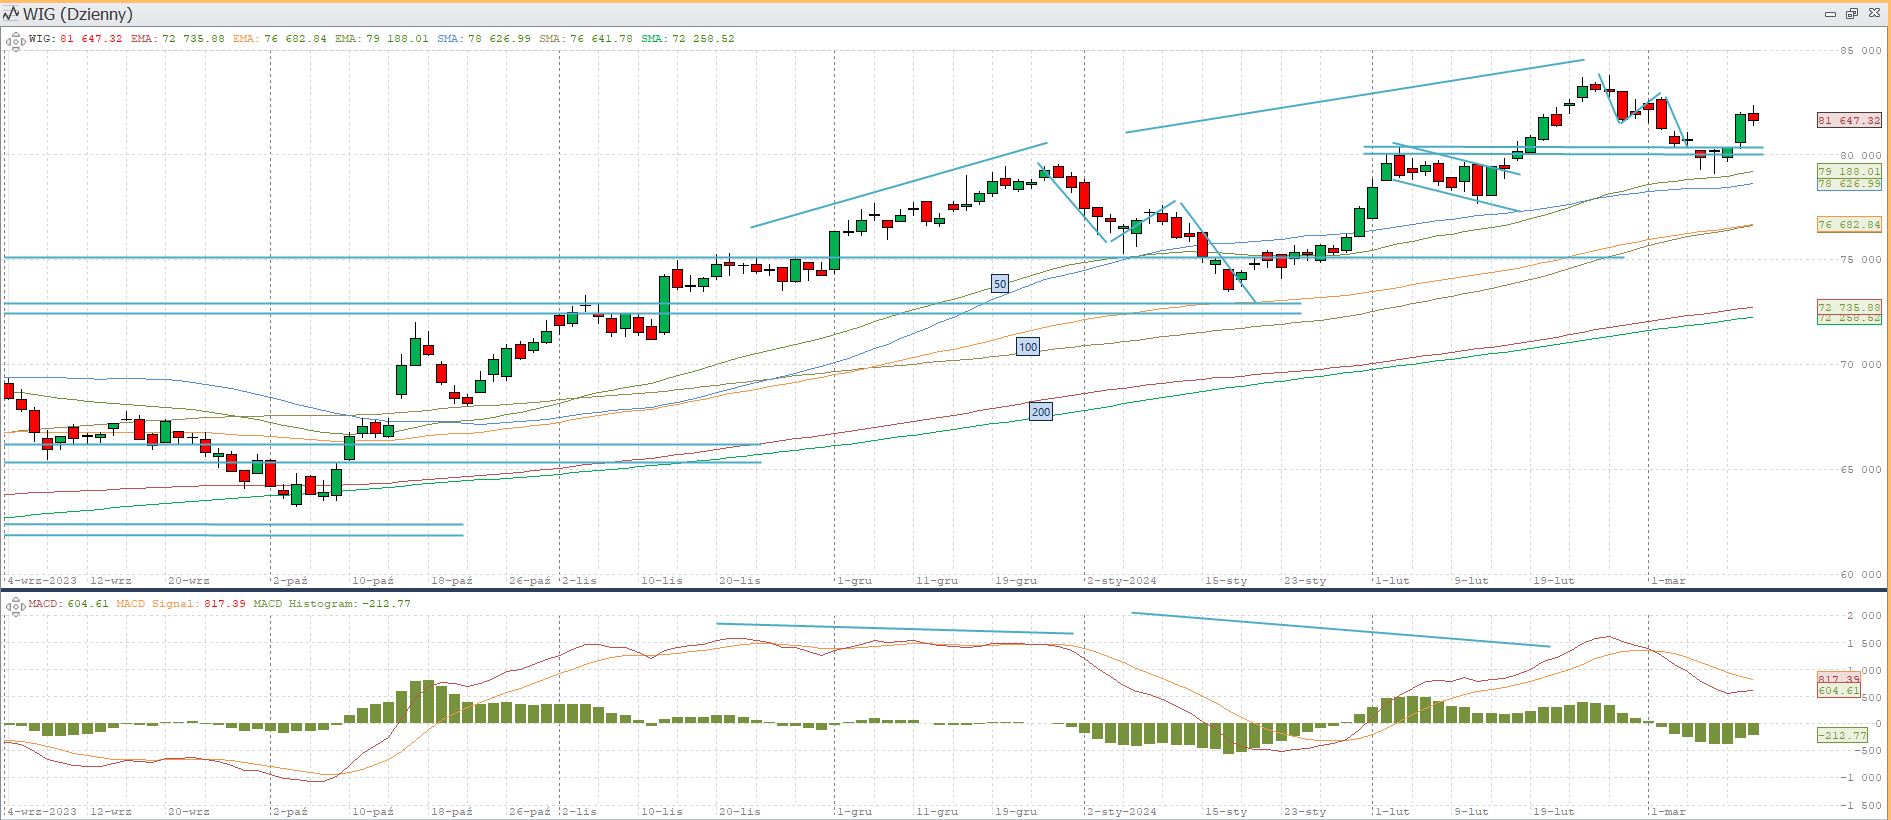This screenshot has width=1891, height=820.
Task: Click the pan control icon in the WIG price pane
Action: (x=14, y=41)
